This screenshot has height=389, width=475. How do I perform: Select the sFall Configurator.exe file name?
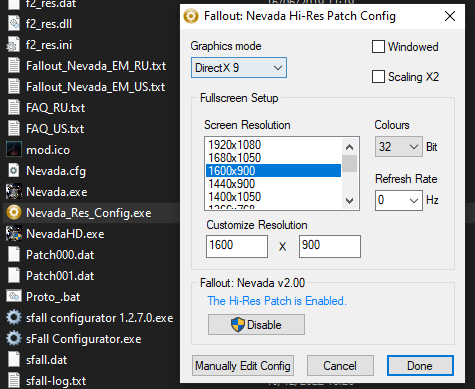coord(84,339)
